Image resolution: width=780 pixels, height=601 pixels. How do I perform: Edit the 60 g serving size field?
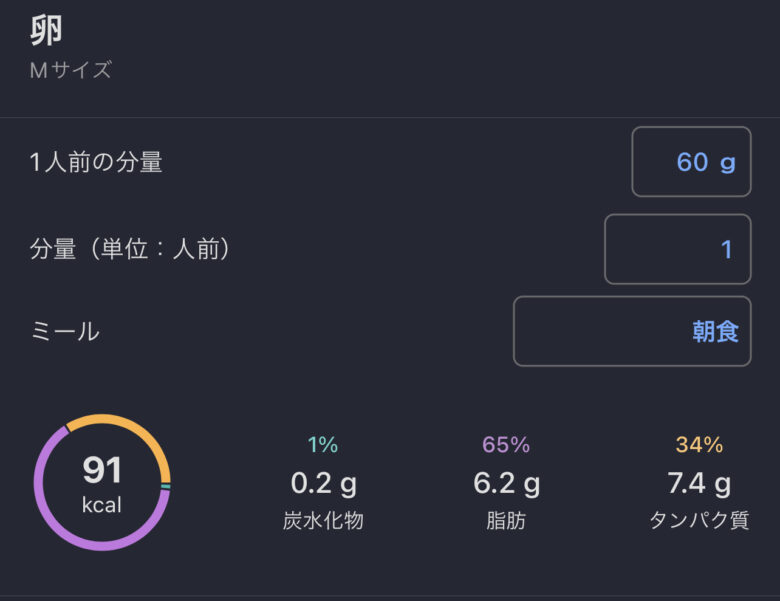pos(691,162)
